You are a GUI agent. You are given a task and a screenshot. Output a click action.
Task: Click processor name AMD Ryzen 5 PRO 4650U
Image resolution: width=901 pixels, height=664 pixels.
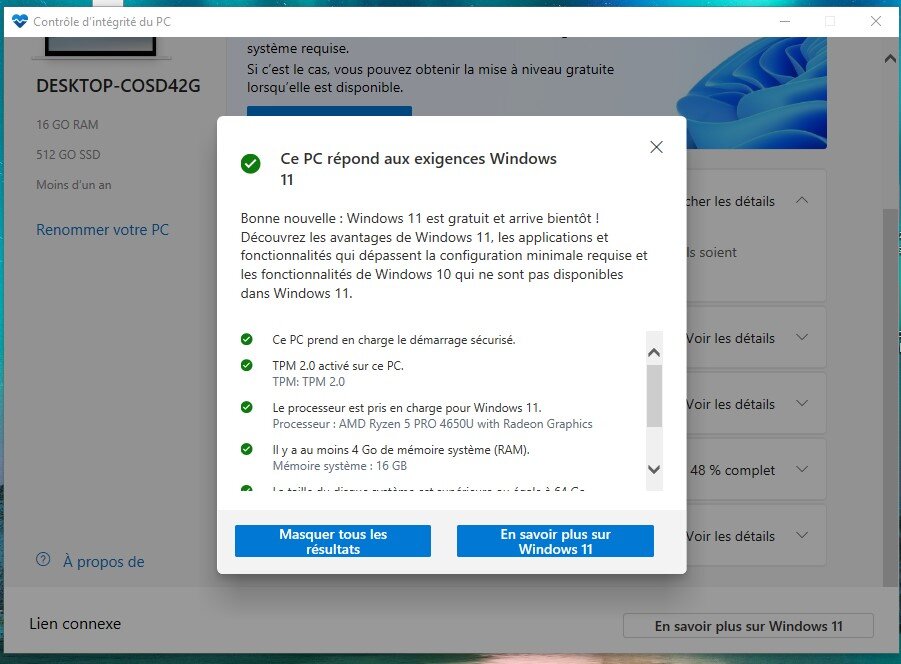point(432,424)
